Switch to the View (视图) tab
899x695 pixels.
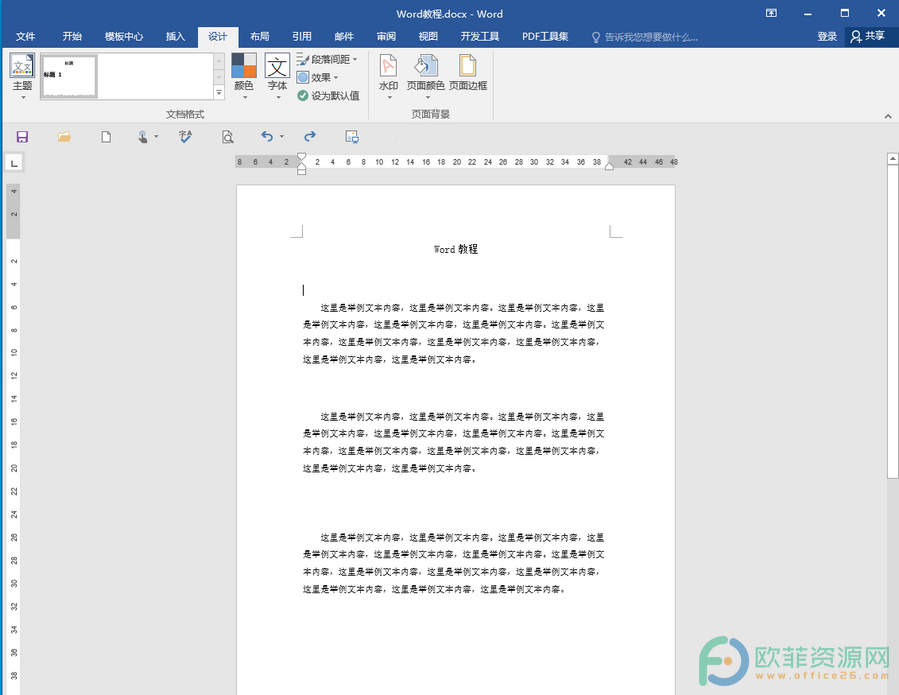click(428, 37)
